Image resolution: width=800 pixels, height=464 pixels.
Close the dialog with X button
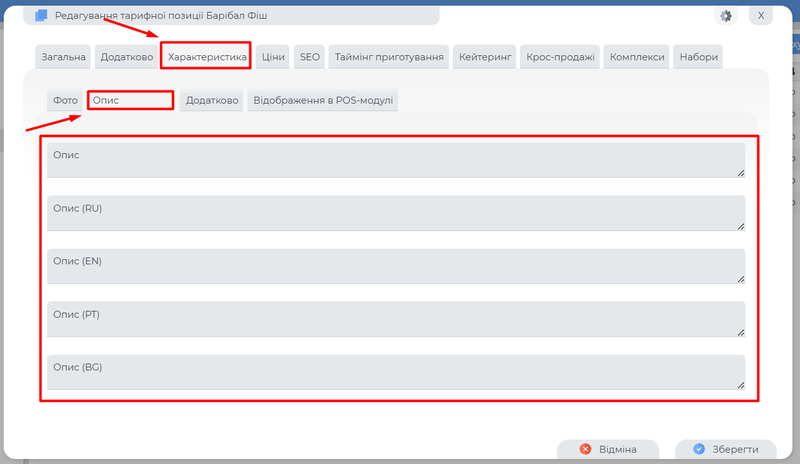(x=761, y=16)
